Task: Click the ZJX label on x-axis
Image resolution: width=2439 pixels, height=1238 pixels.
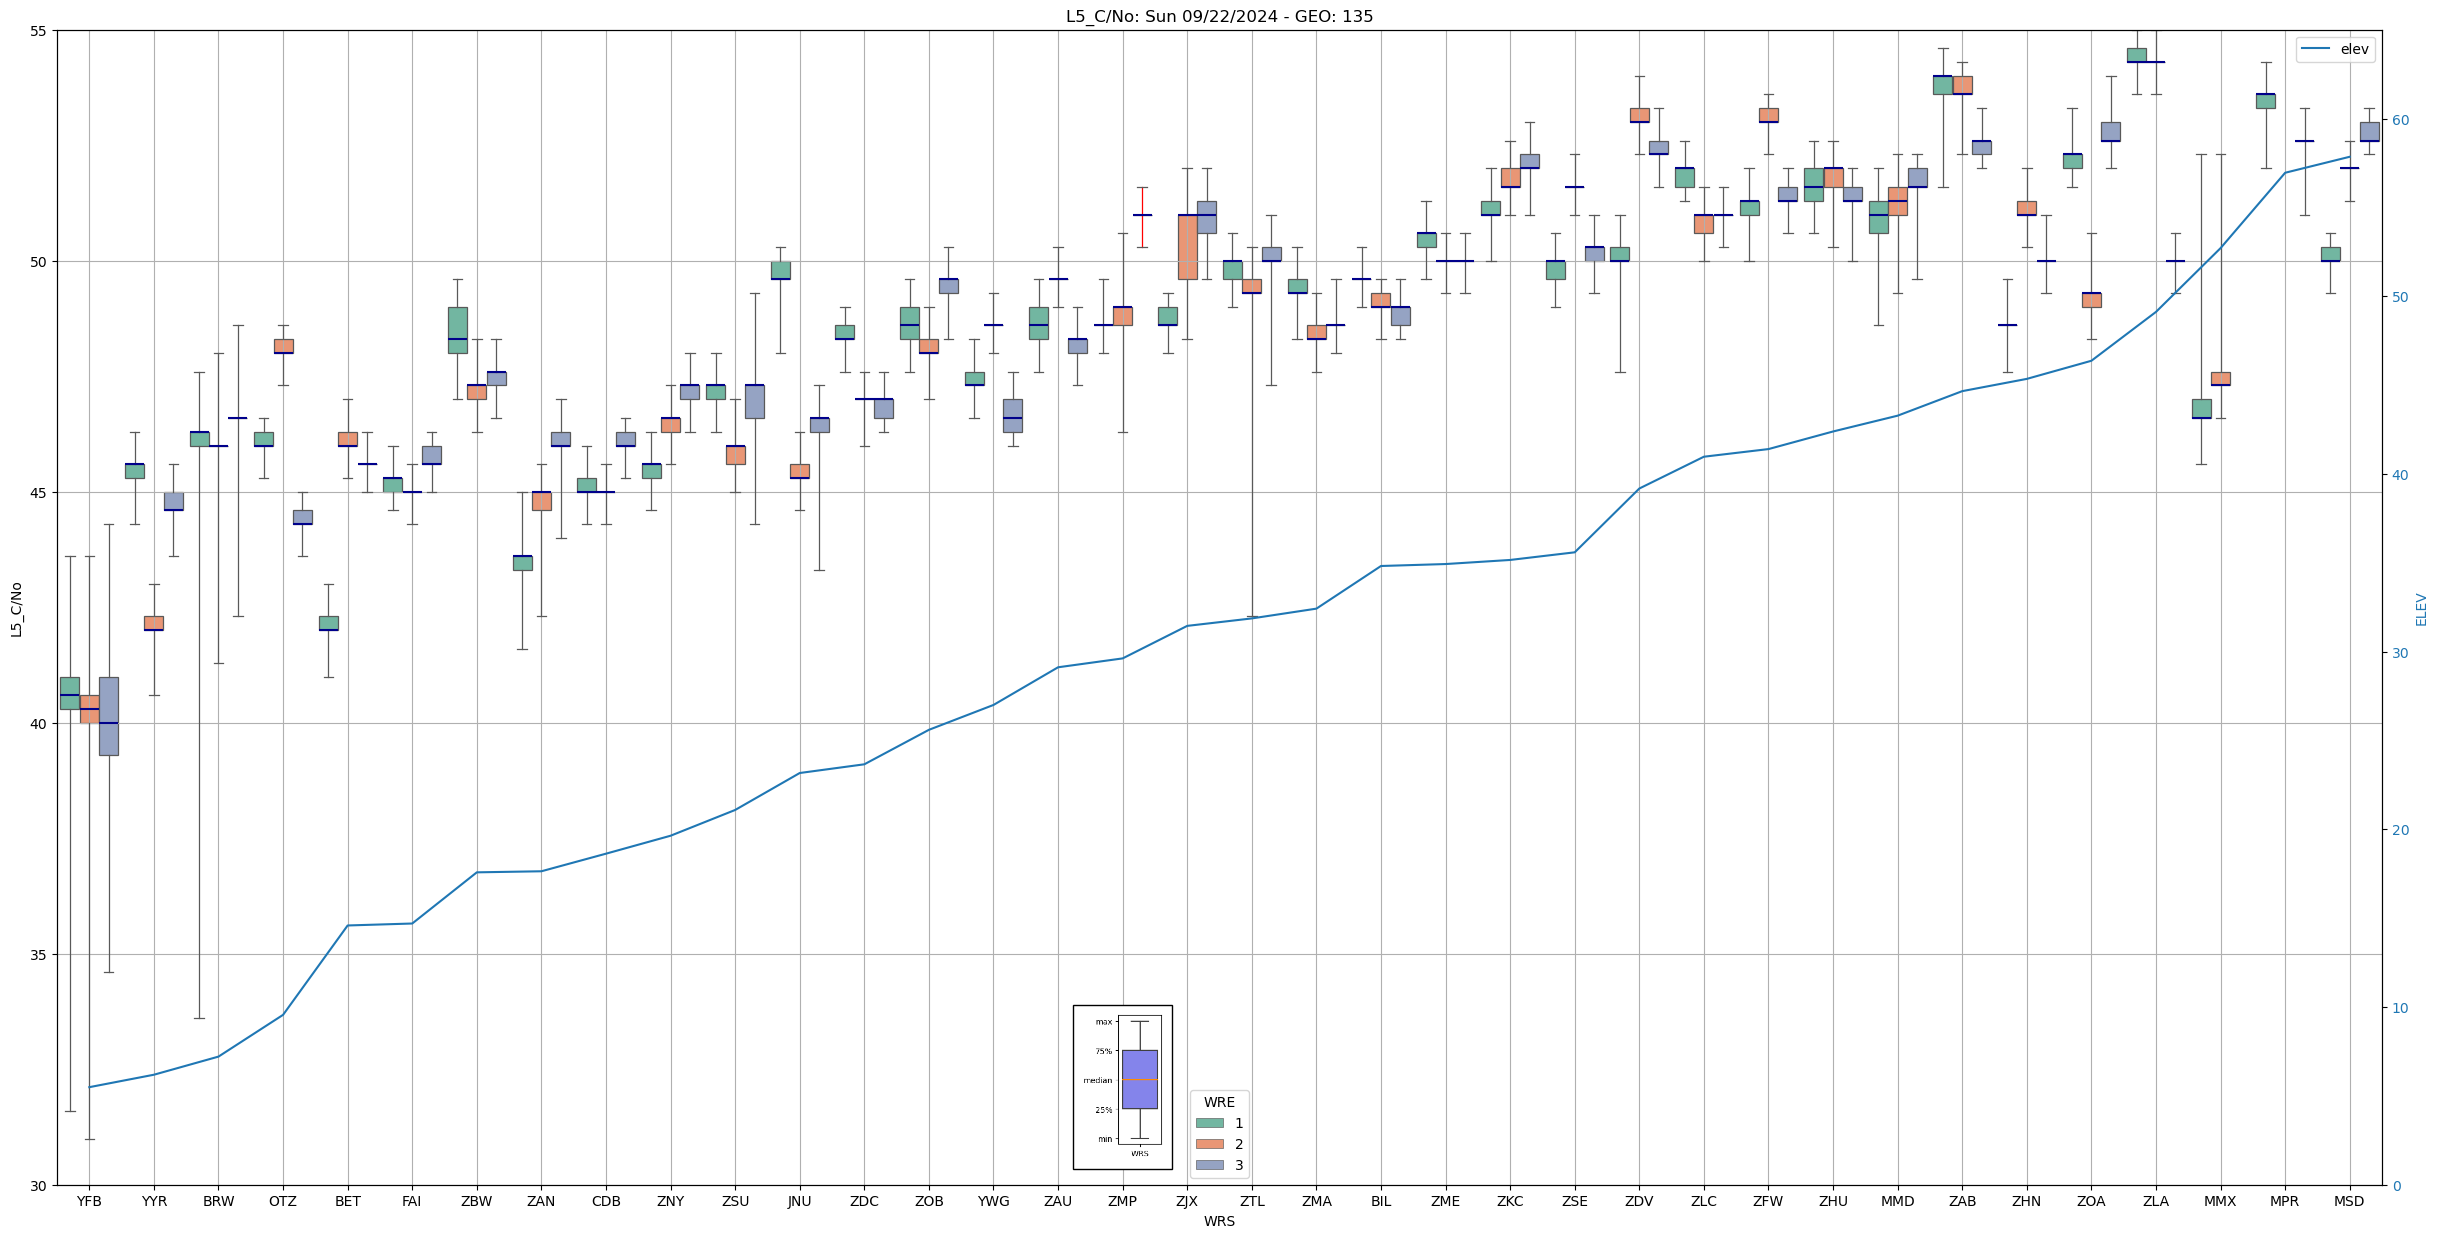Action: click(x=1186, y=1201)
